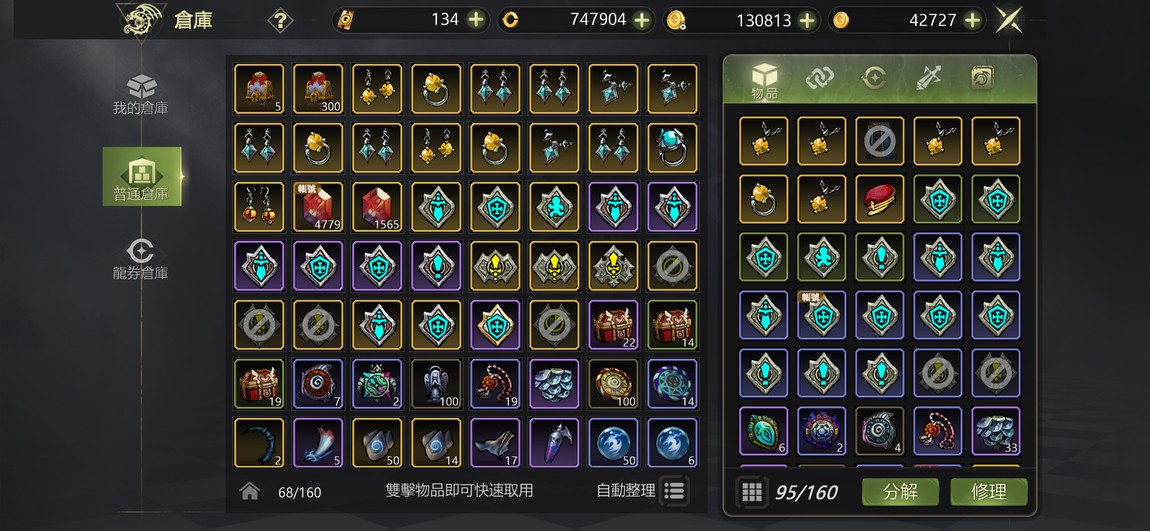Close the warehouse with the X icon

pos(1009,20)
